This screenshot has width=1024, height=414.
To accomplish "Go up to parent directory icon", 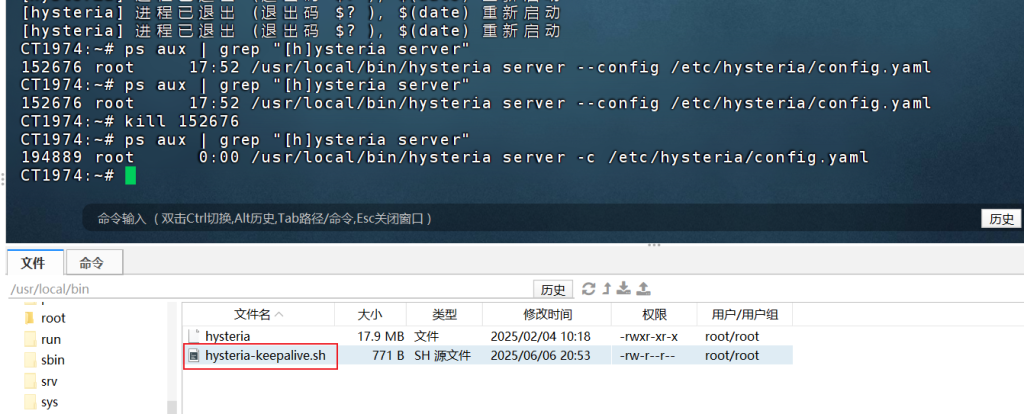I will pyautogui.click(x=606, y=289).
